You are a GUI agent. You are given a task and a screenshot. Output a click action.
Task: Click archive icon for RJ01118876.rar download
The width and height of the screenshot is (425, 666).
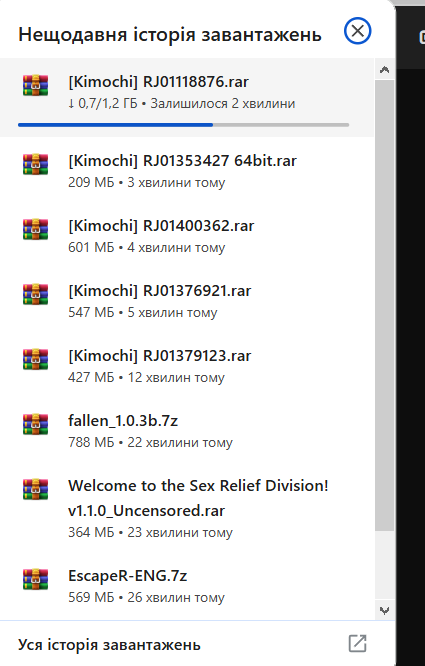click(x=35, y=85)
